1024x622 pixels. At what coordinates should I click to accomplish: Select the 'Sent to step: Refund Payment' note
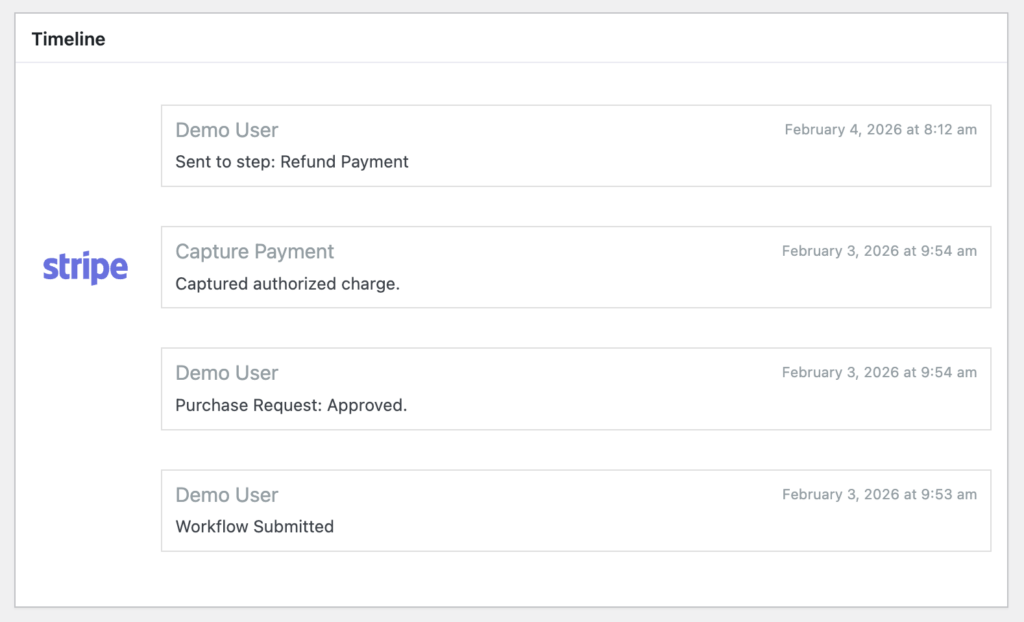pos(292,162)
